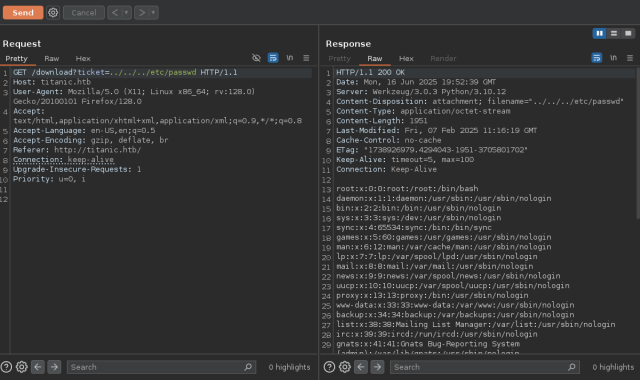
Task: Click the Response panel vertical scrollbar
Action: click(638, 143)
